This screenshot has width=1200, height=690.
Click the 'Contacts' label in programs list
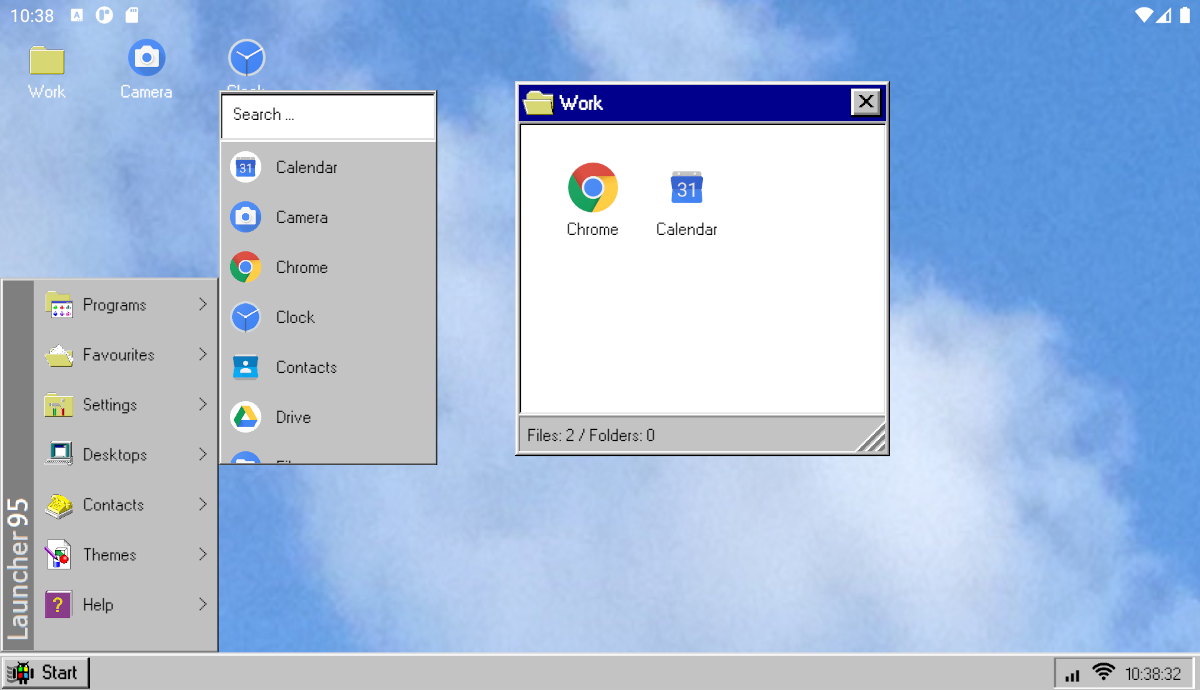coord(306,367)
